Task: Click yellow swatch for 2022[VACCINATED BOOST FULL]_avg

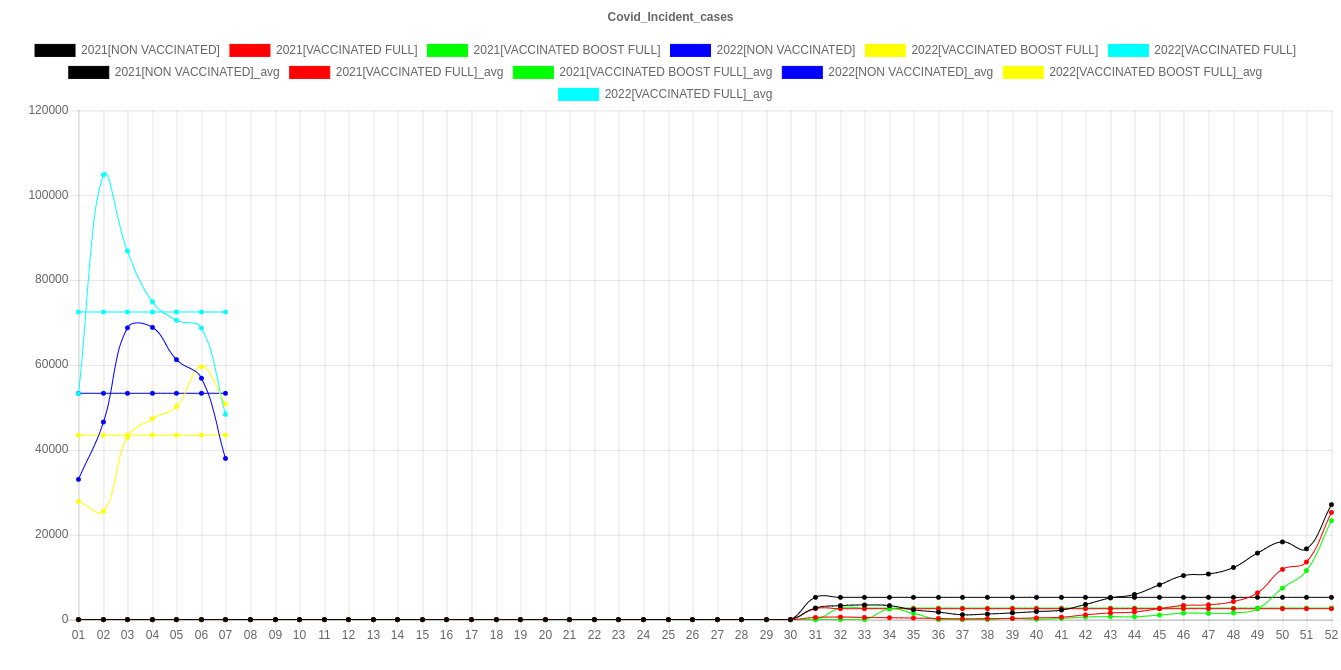Action: point(1022,72)
